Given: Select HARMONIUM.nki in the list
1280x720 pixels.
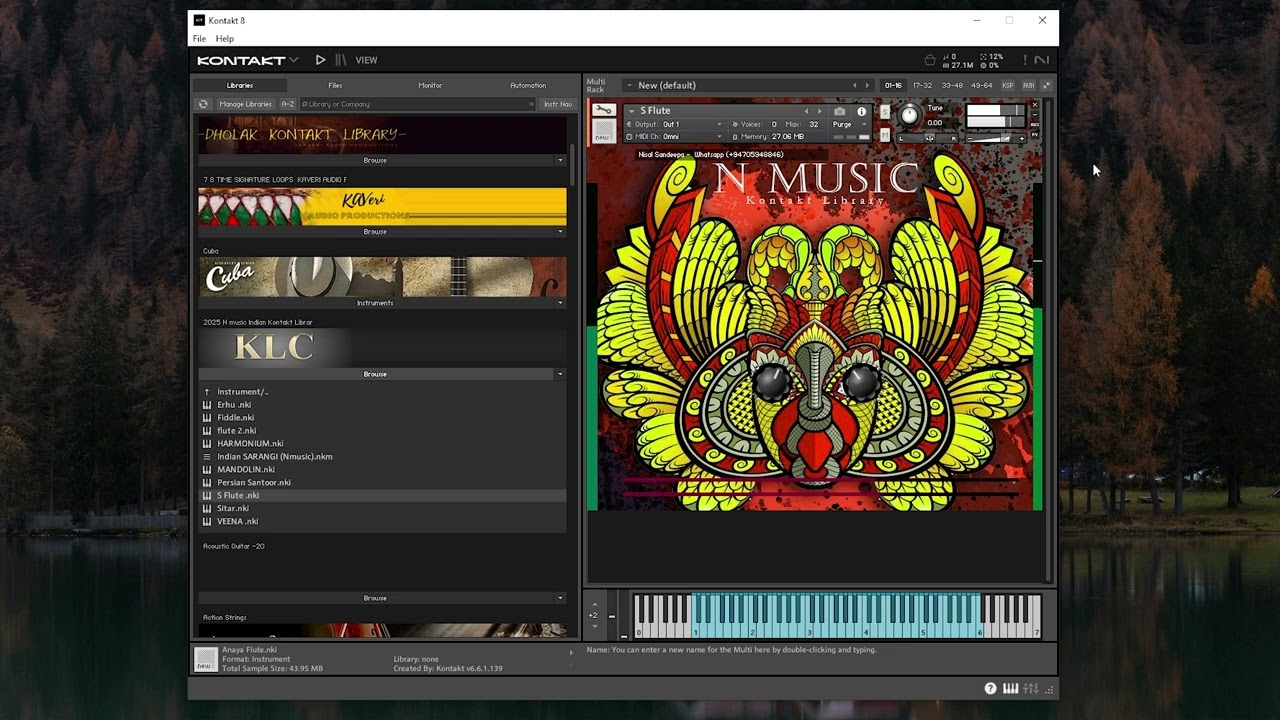Looking at the screenshot, I should click(382, 443).
